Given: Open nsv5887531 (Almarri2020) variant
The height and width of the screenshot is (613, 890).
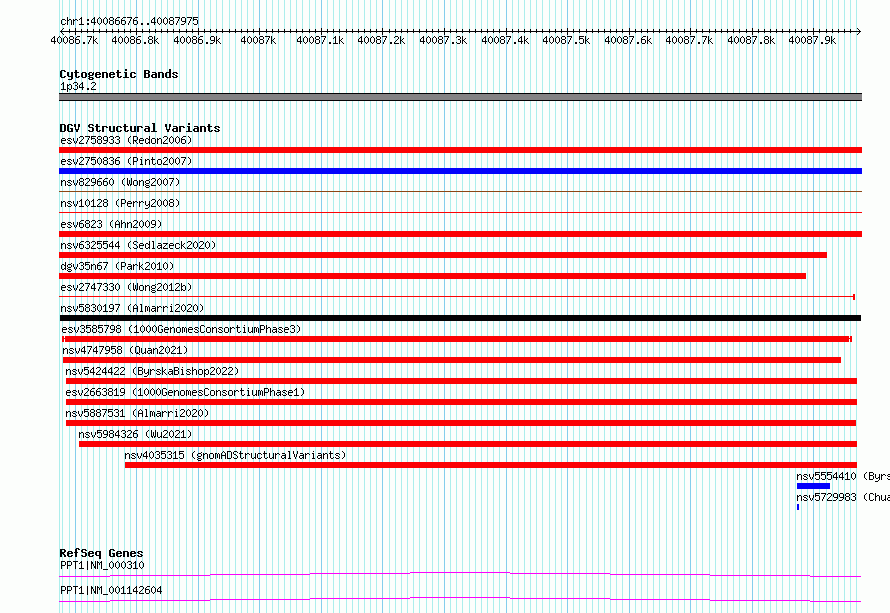Looking at the screenshot, I should point(137,413).
